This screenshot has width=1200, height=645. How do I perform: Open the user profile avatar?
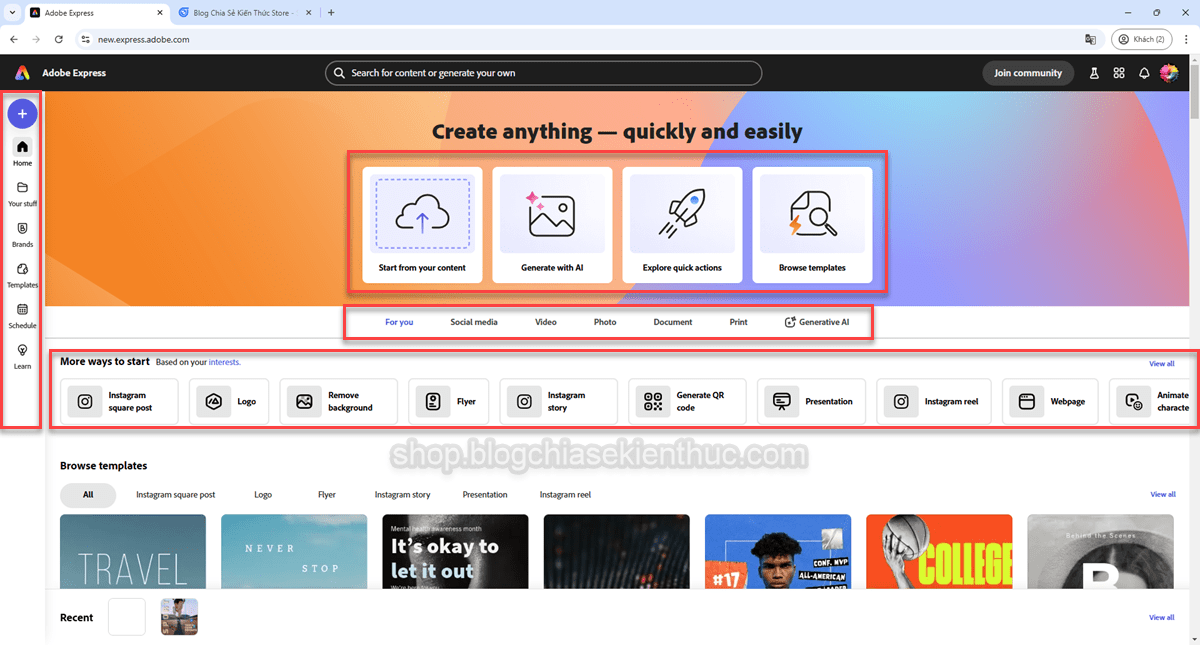point(1169,73)
